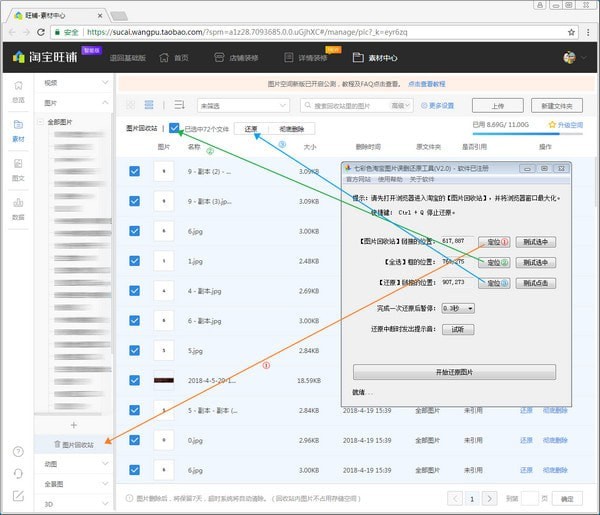Viewport: 600px width, 515px height.
Task: Open the 未筛选 filter dropdown
Action: click(243, 106)
